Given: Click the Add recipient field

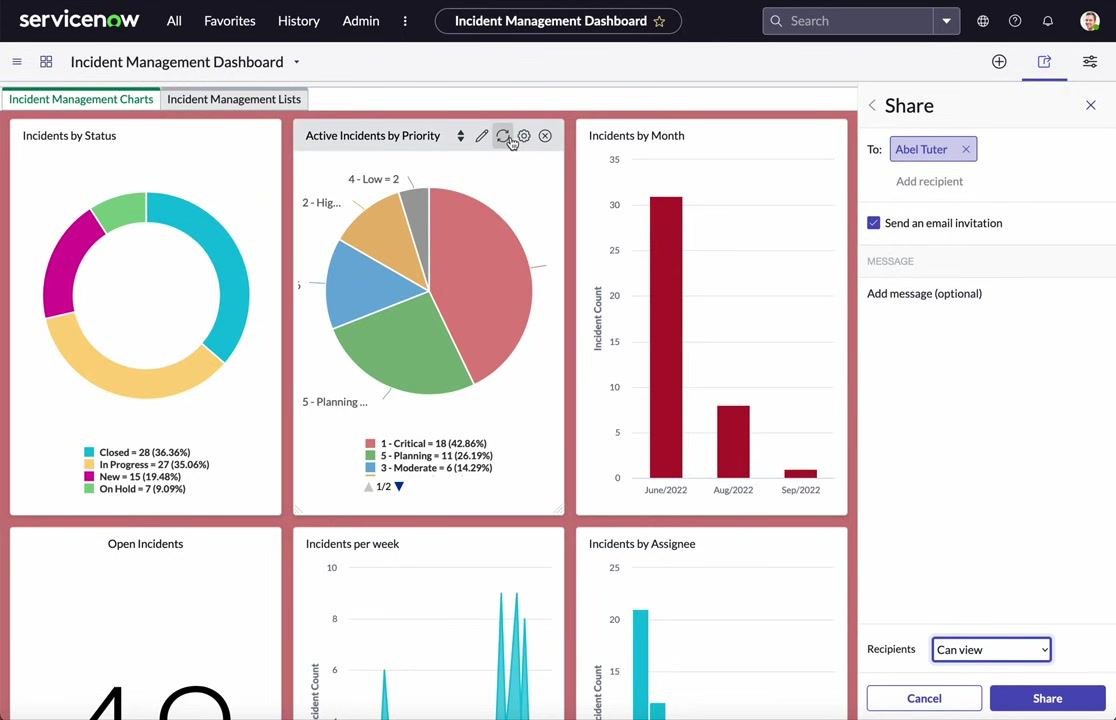Looking at the screenshot, I should [x=929, y=181].
